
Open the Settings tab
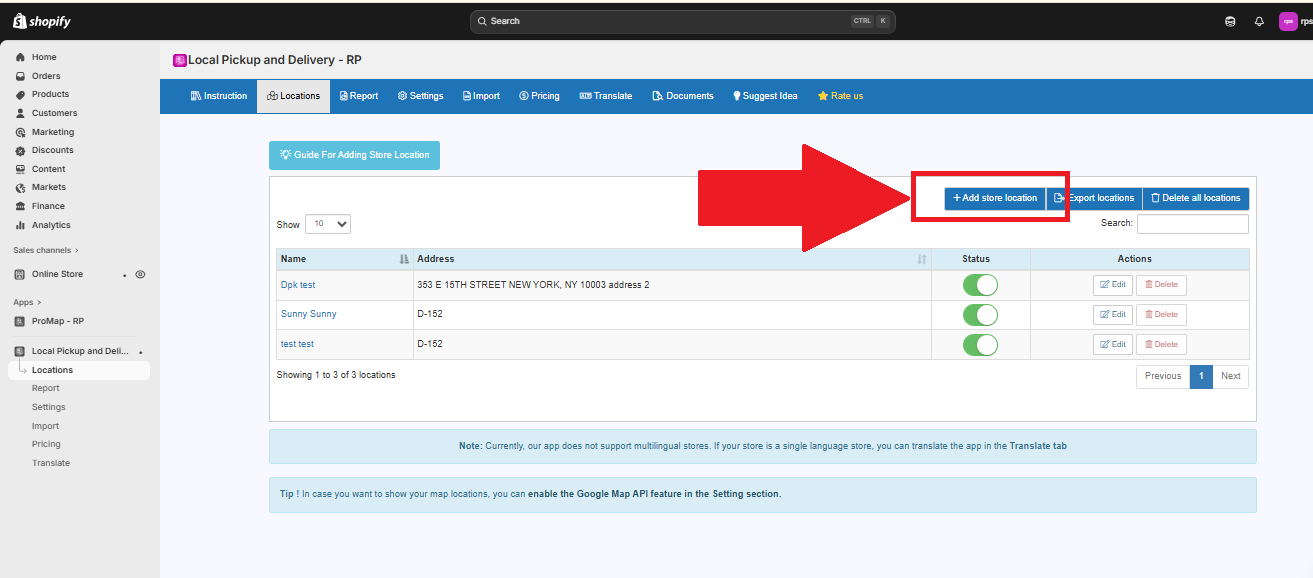(x=420, y=96)
